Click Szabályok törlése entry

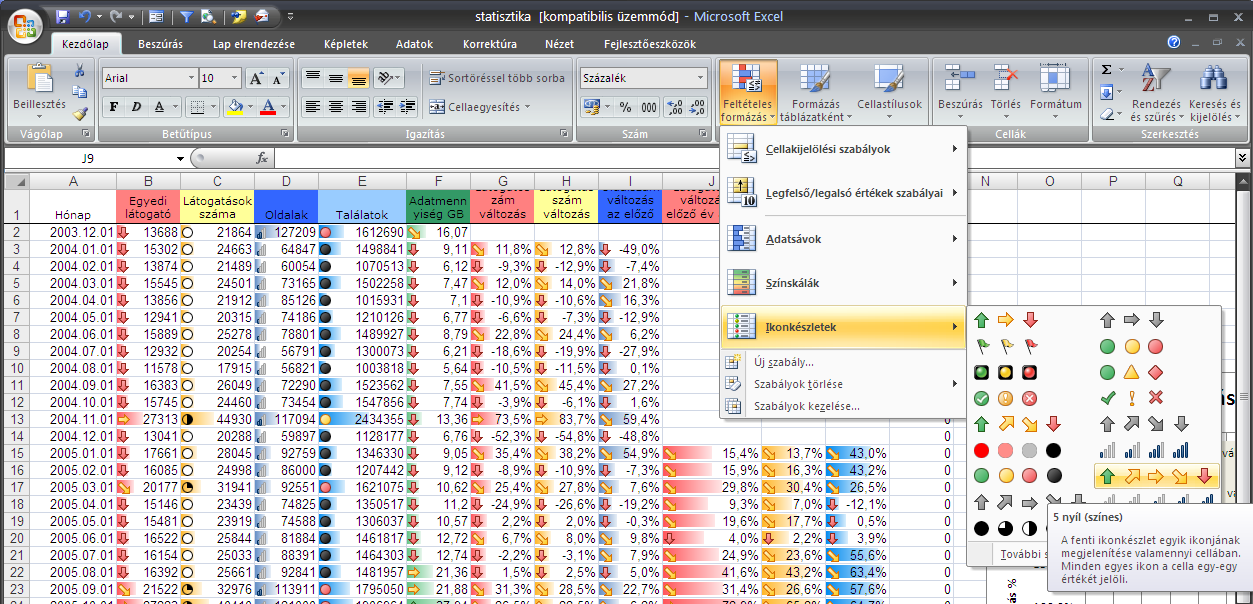click(x=842, y=384)
